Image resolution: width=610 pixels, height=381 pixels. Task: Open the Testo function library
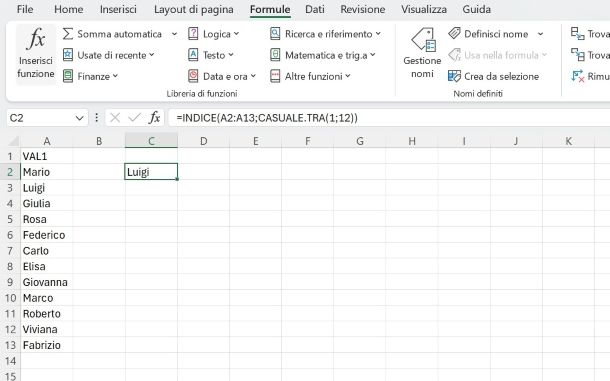pos(210,55)
